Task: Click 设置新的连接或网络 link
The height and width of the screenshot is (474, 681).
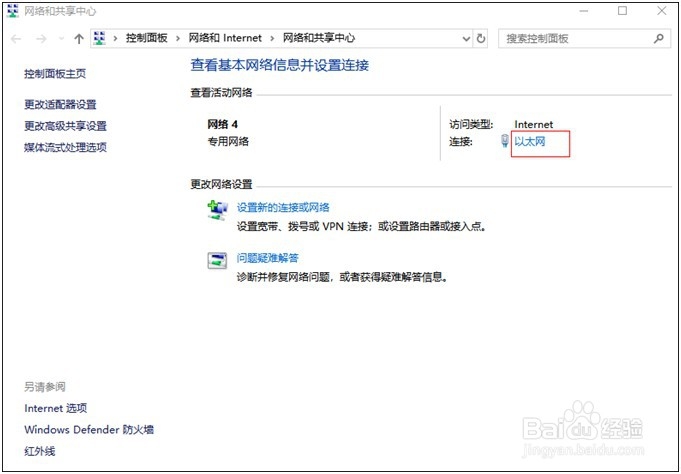Action: 283,207
